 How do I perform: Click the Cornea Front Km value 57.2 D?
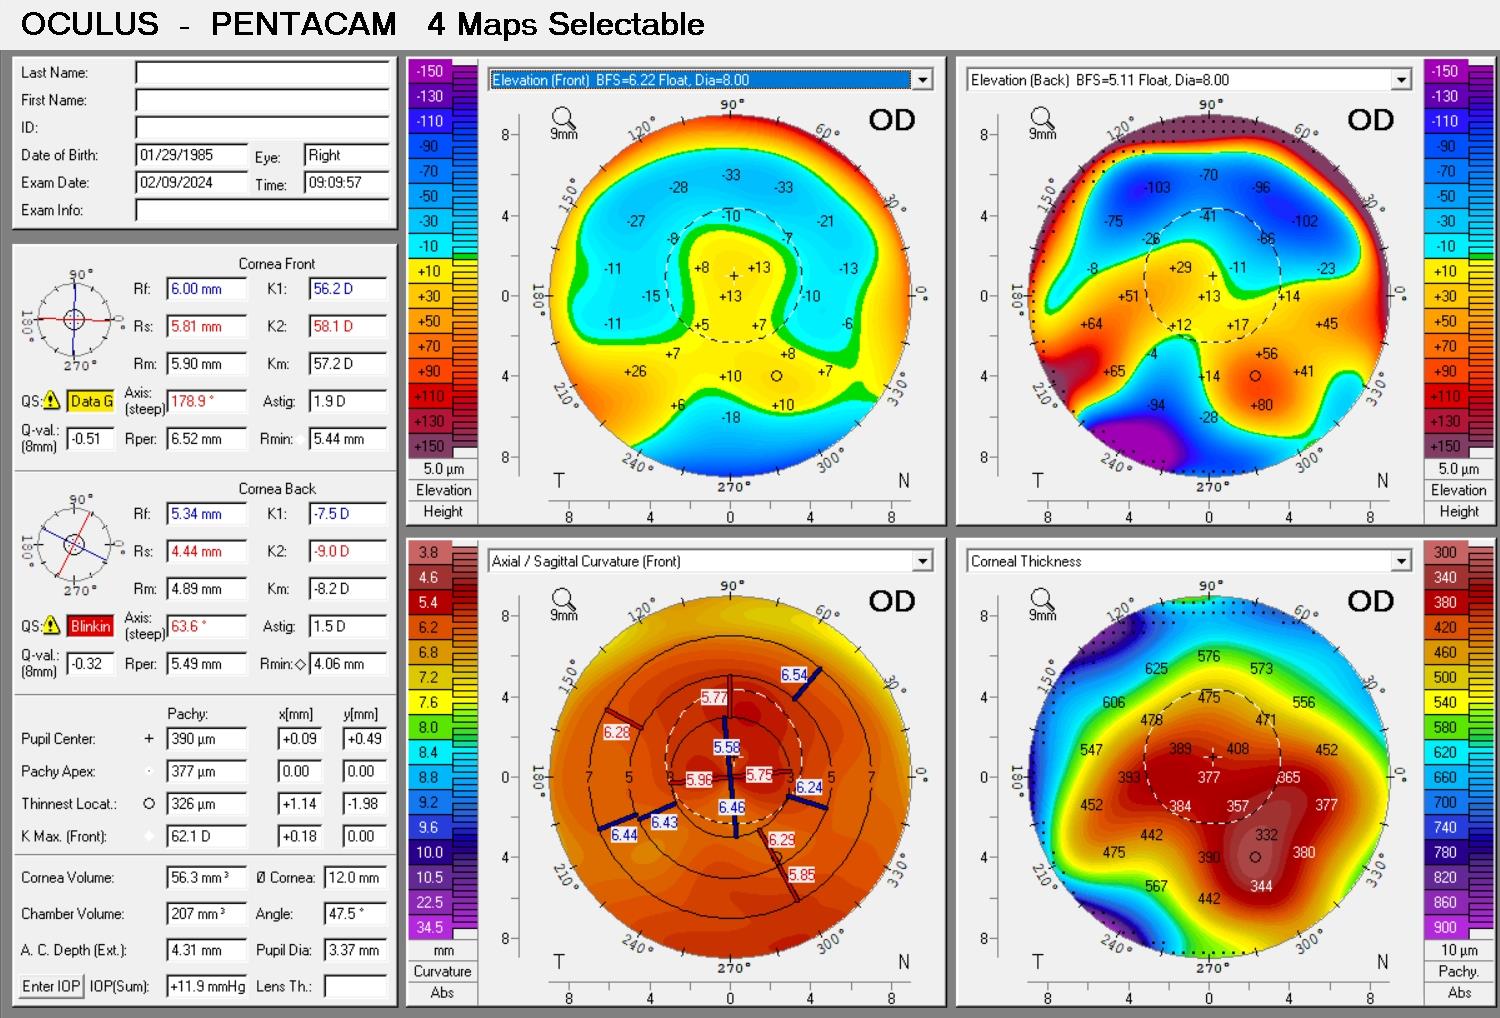click(348, 364)
